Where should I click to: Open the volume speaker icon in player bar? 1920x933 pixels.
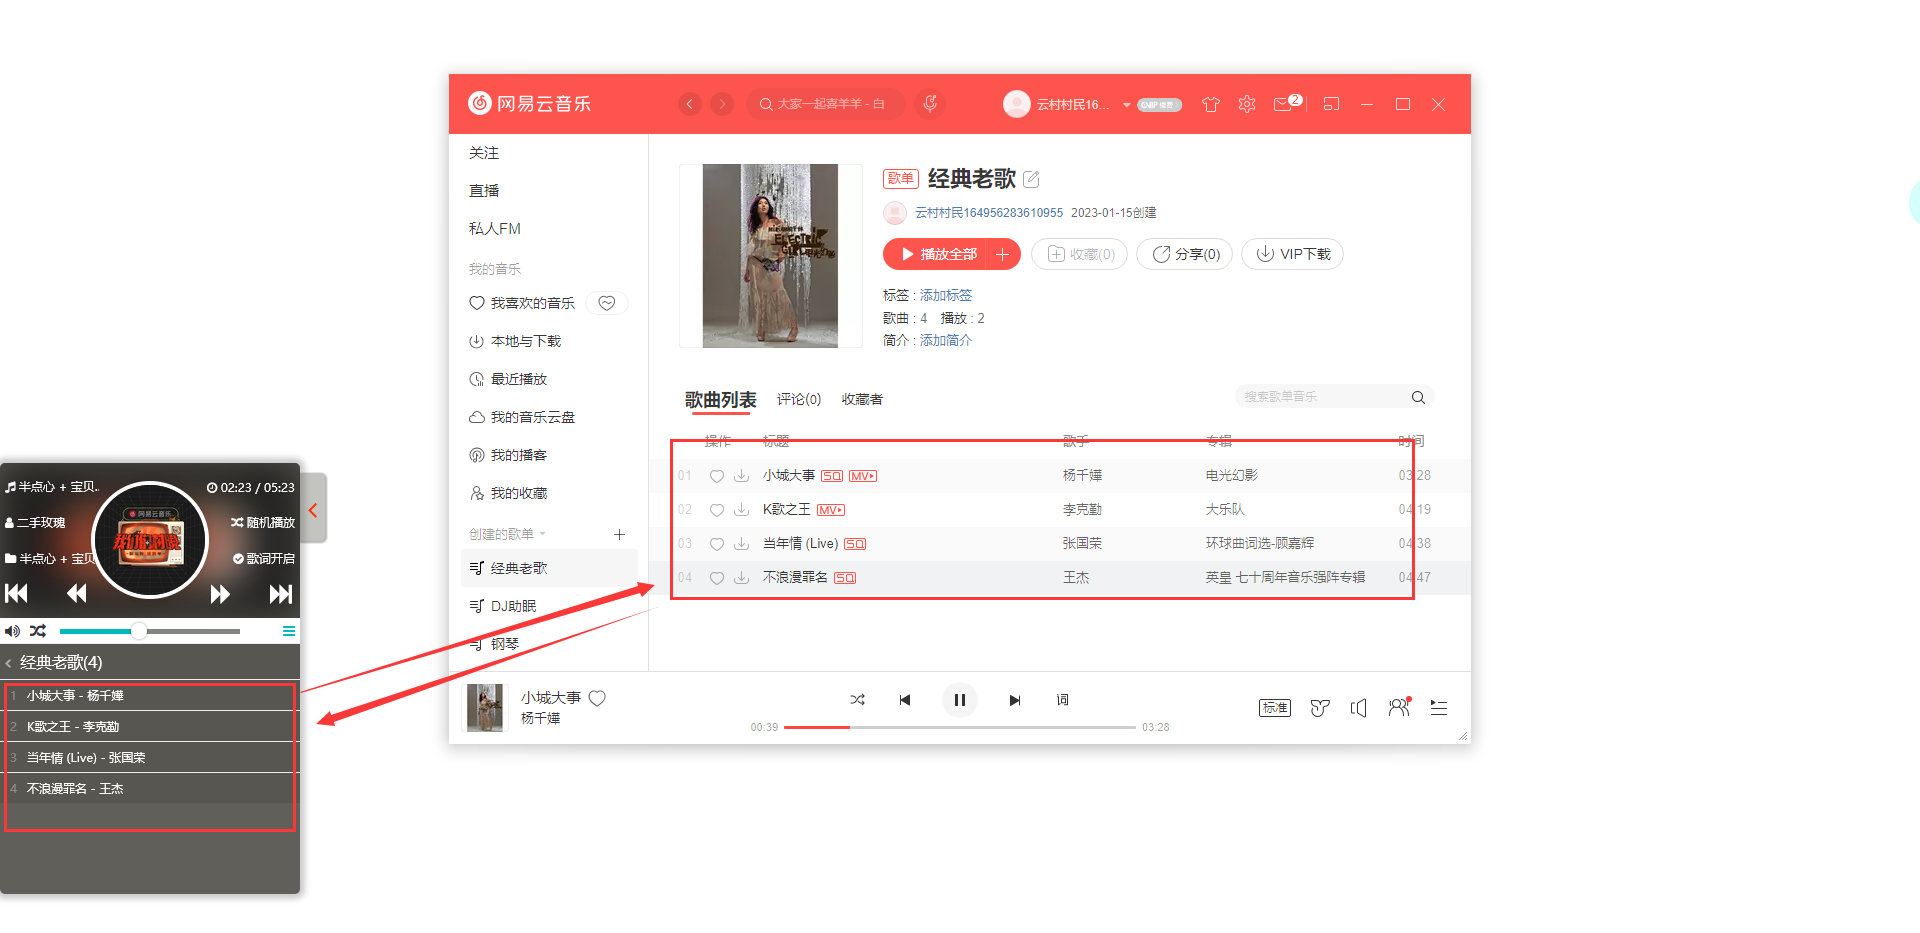(x=1359, y=708)
